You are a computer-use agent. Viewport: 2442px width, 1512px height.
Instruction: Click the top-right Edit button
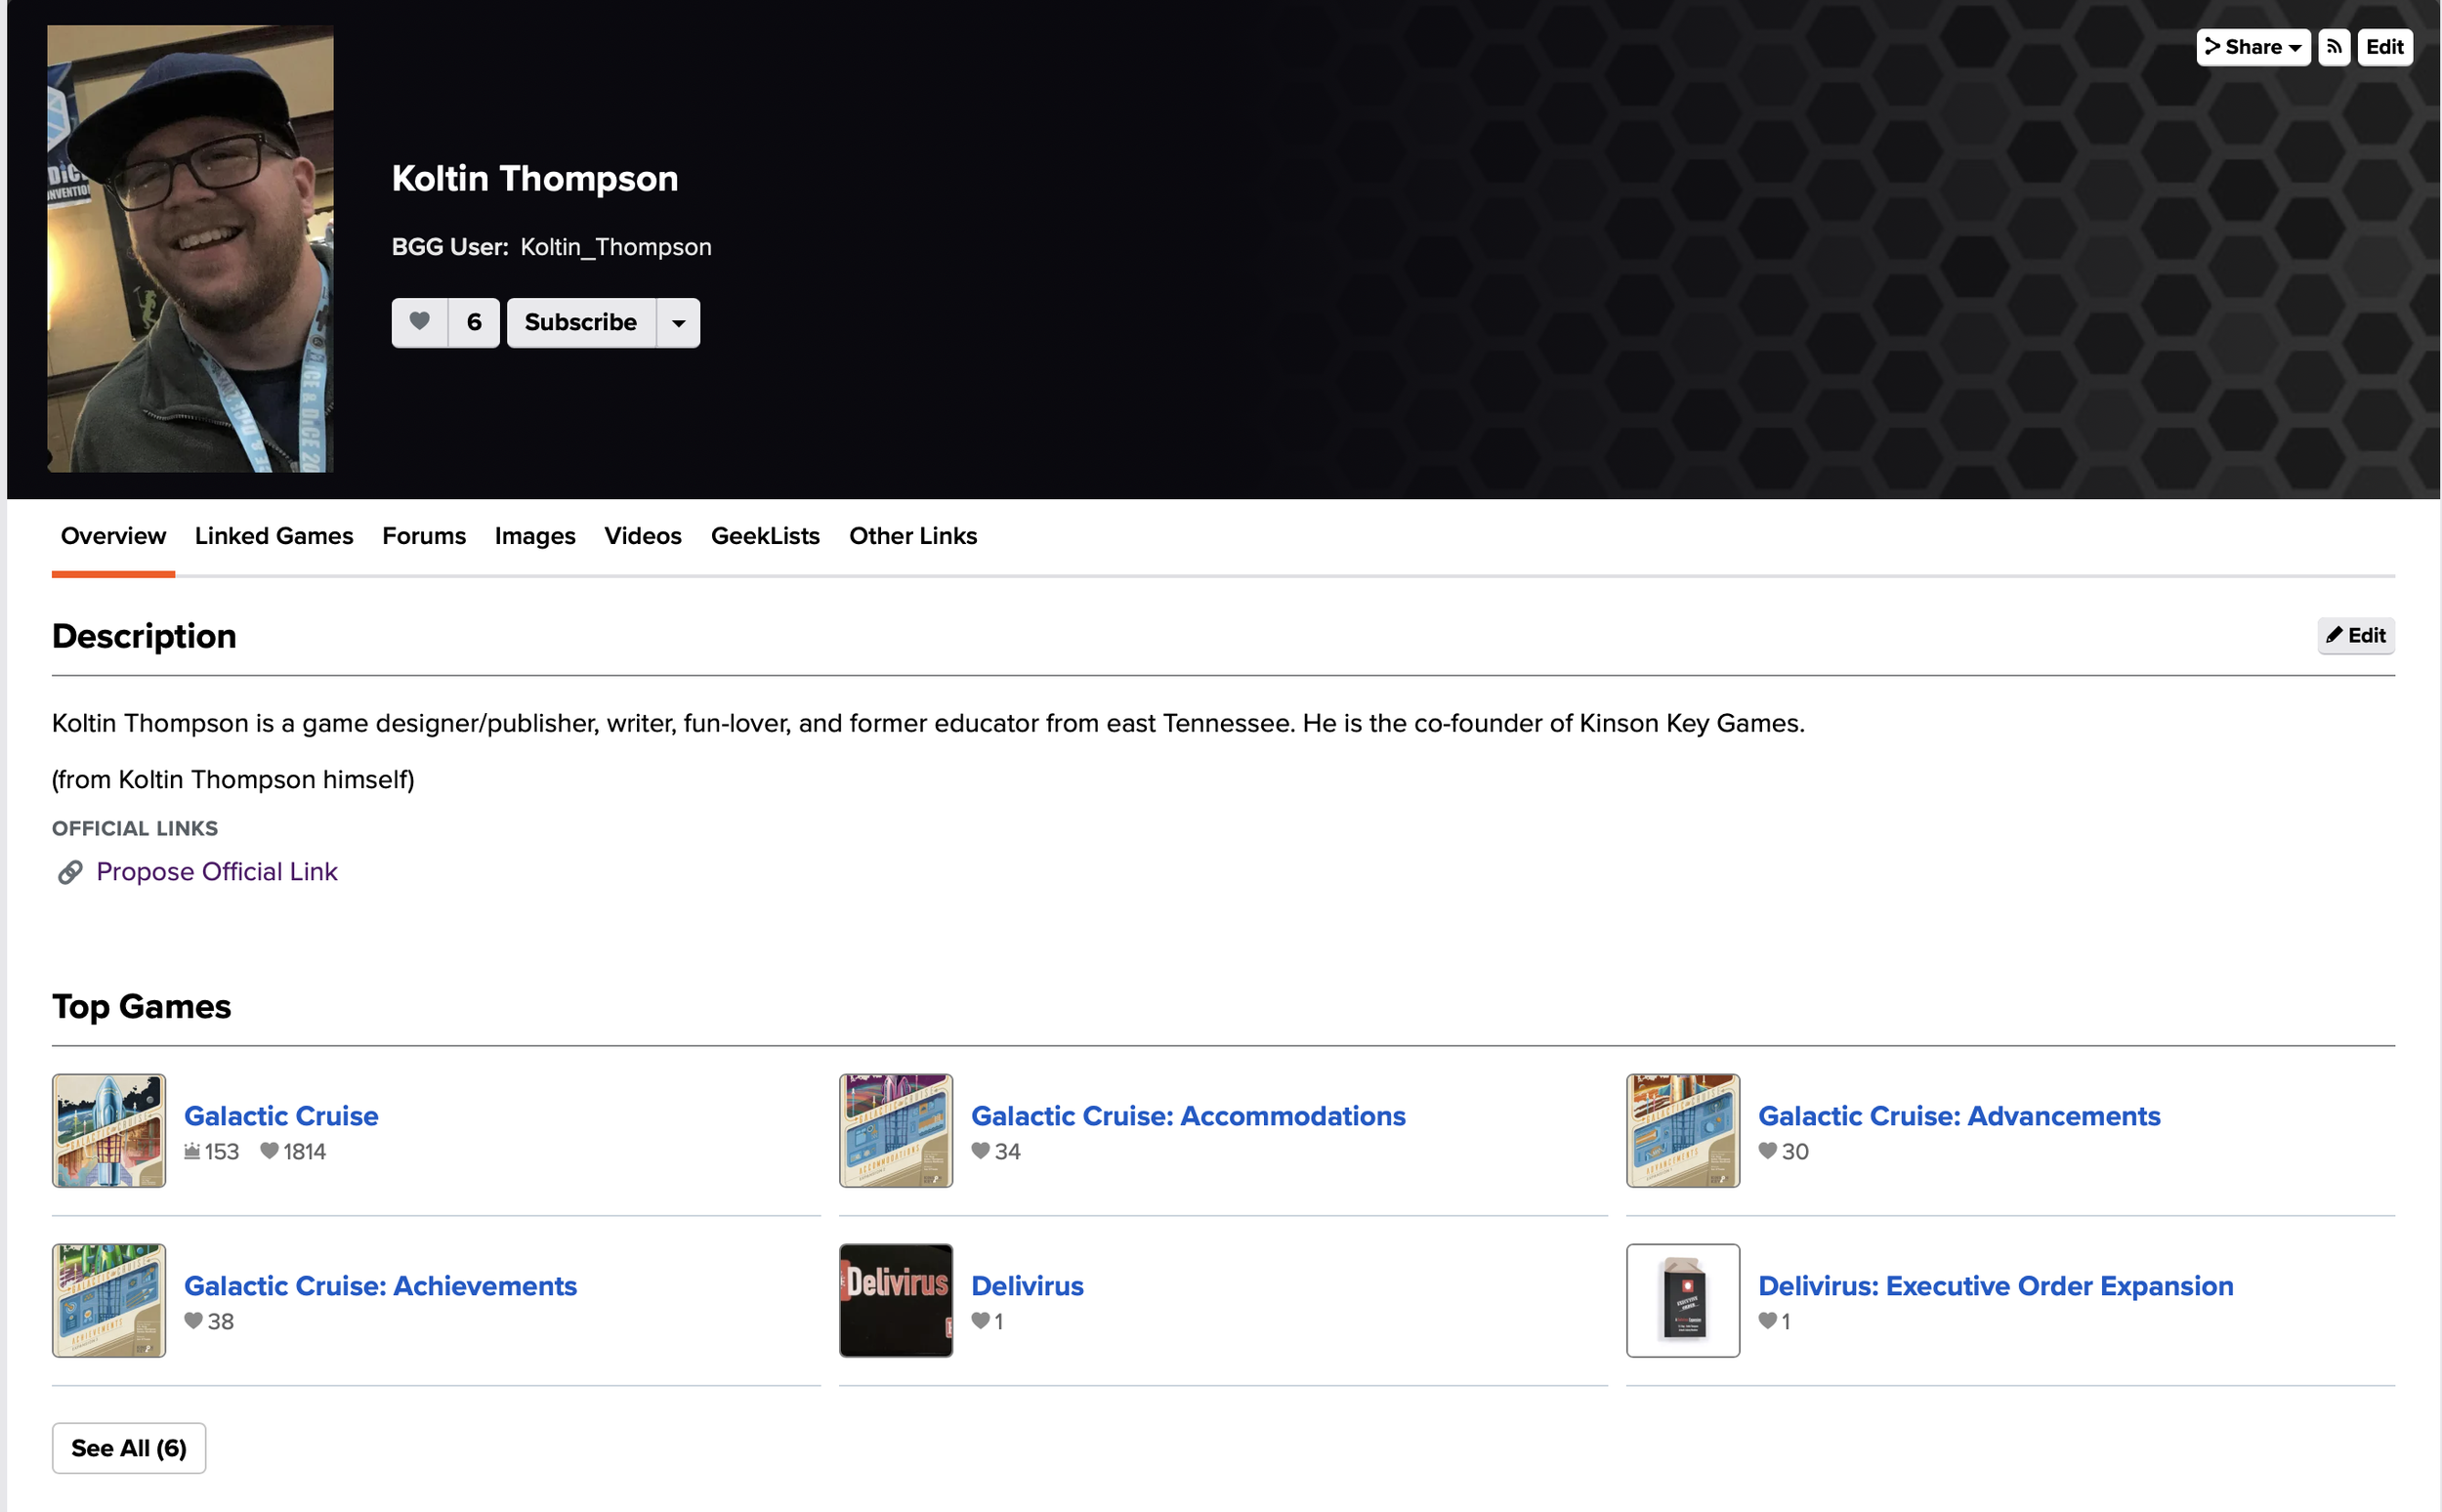point(2384,47)
